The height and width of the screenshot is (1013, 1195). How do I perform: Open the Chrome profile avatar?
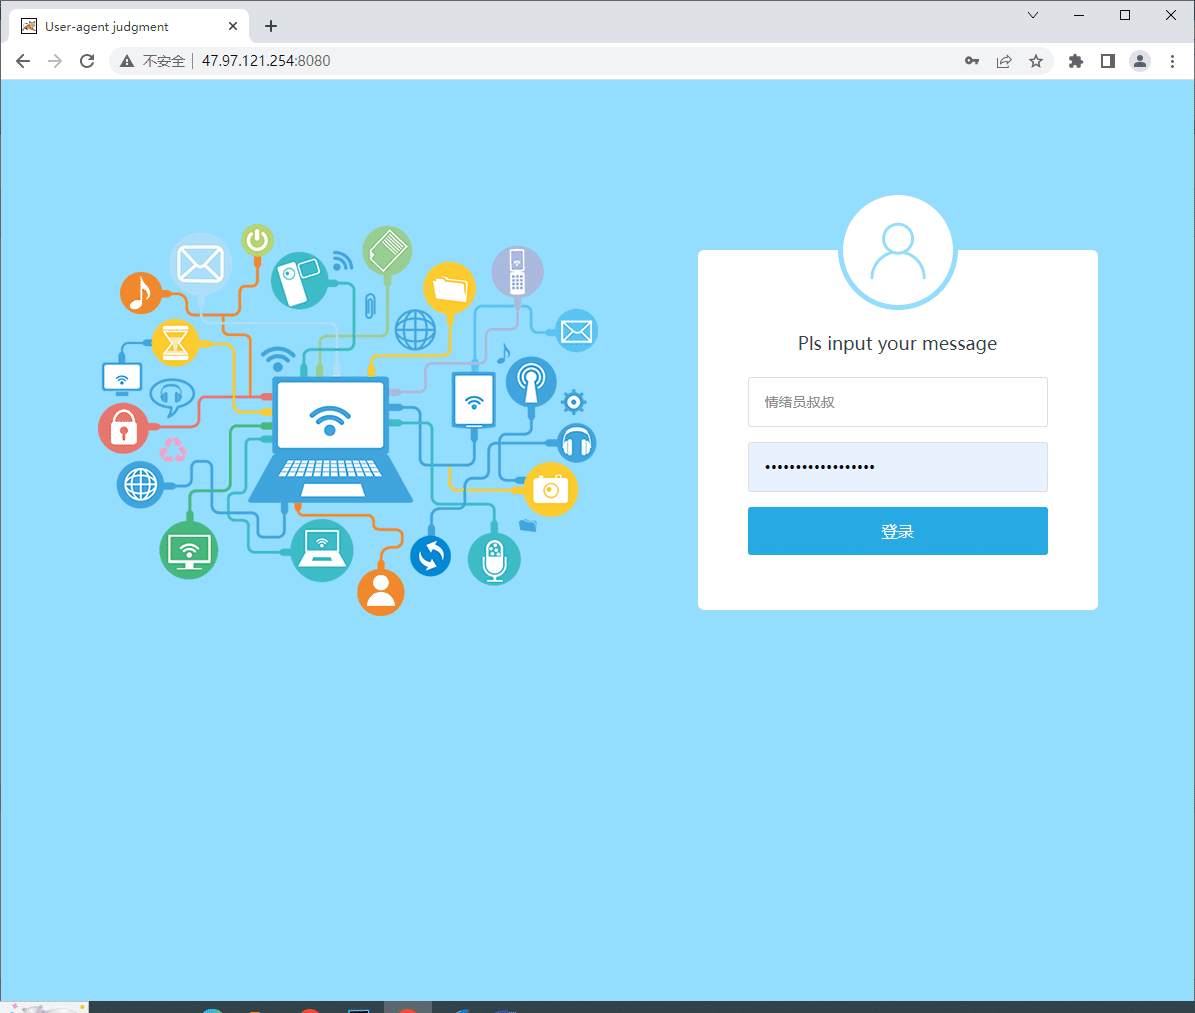click(x=1140, y=61)
